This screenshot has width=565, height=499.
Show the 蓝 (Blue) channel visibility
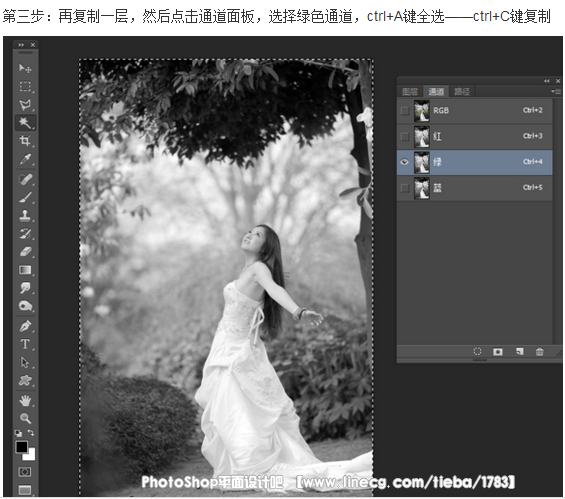(x=405, y=188)
